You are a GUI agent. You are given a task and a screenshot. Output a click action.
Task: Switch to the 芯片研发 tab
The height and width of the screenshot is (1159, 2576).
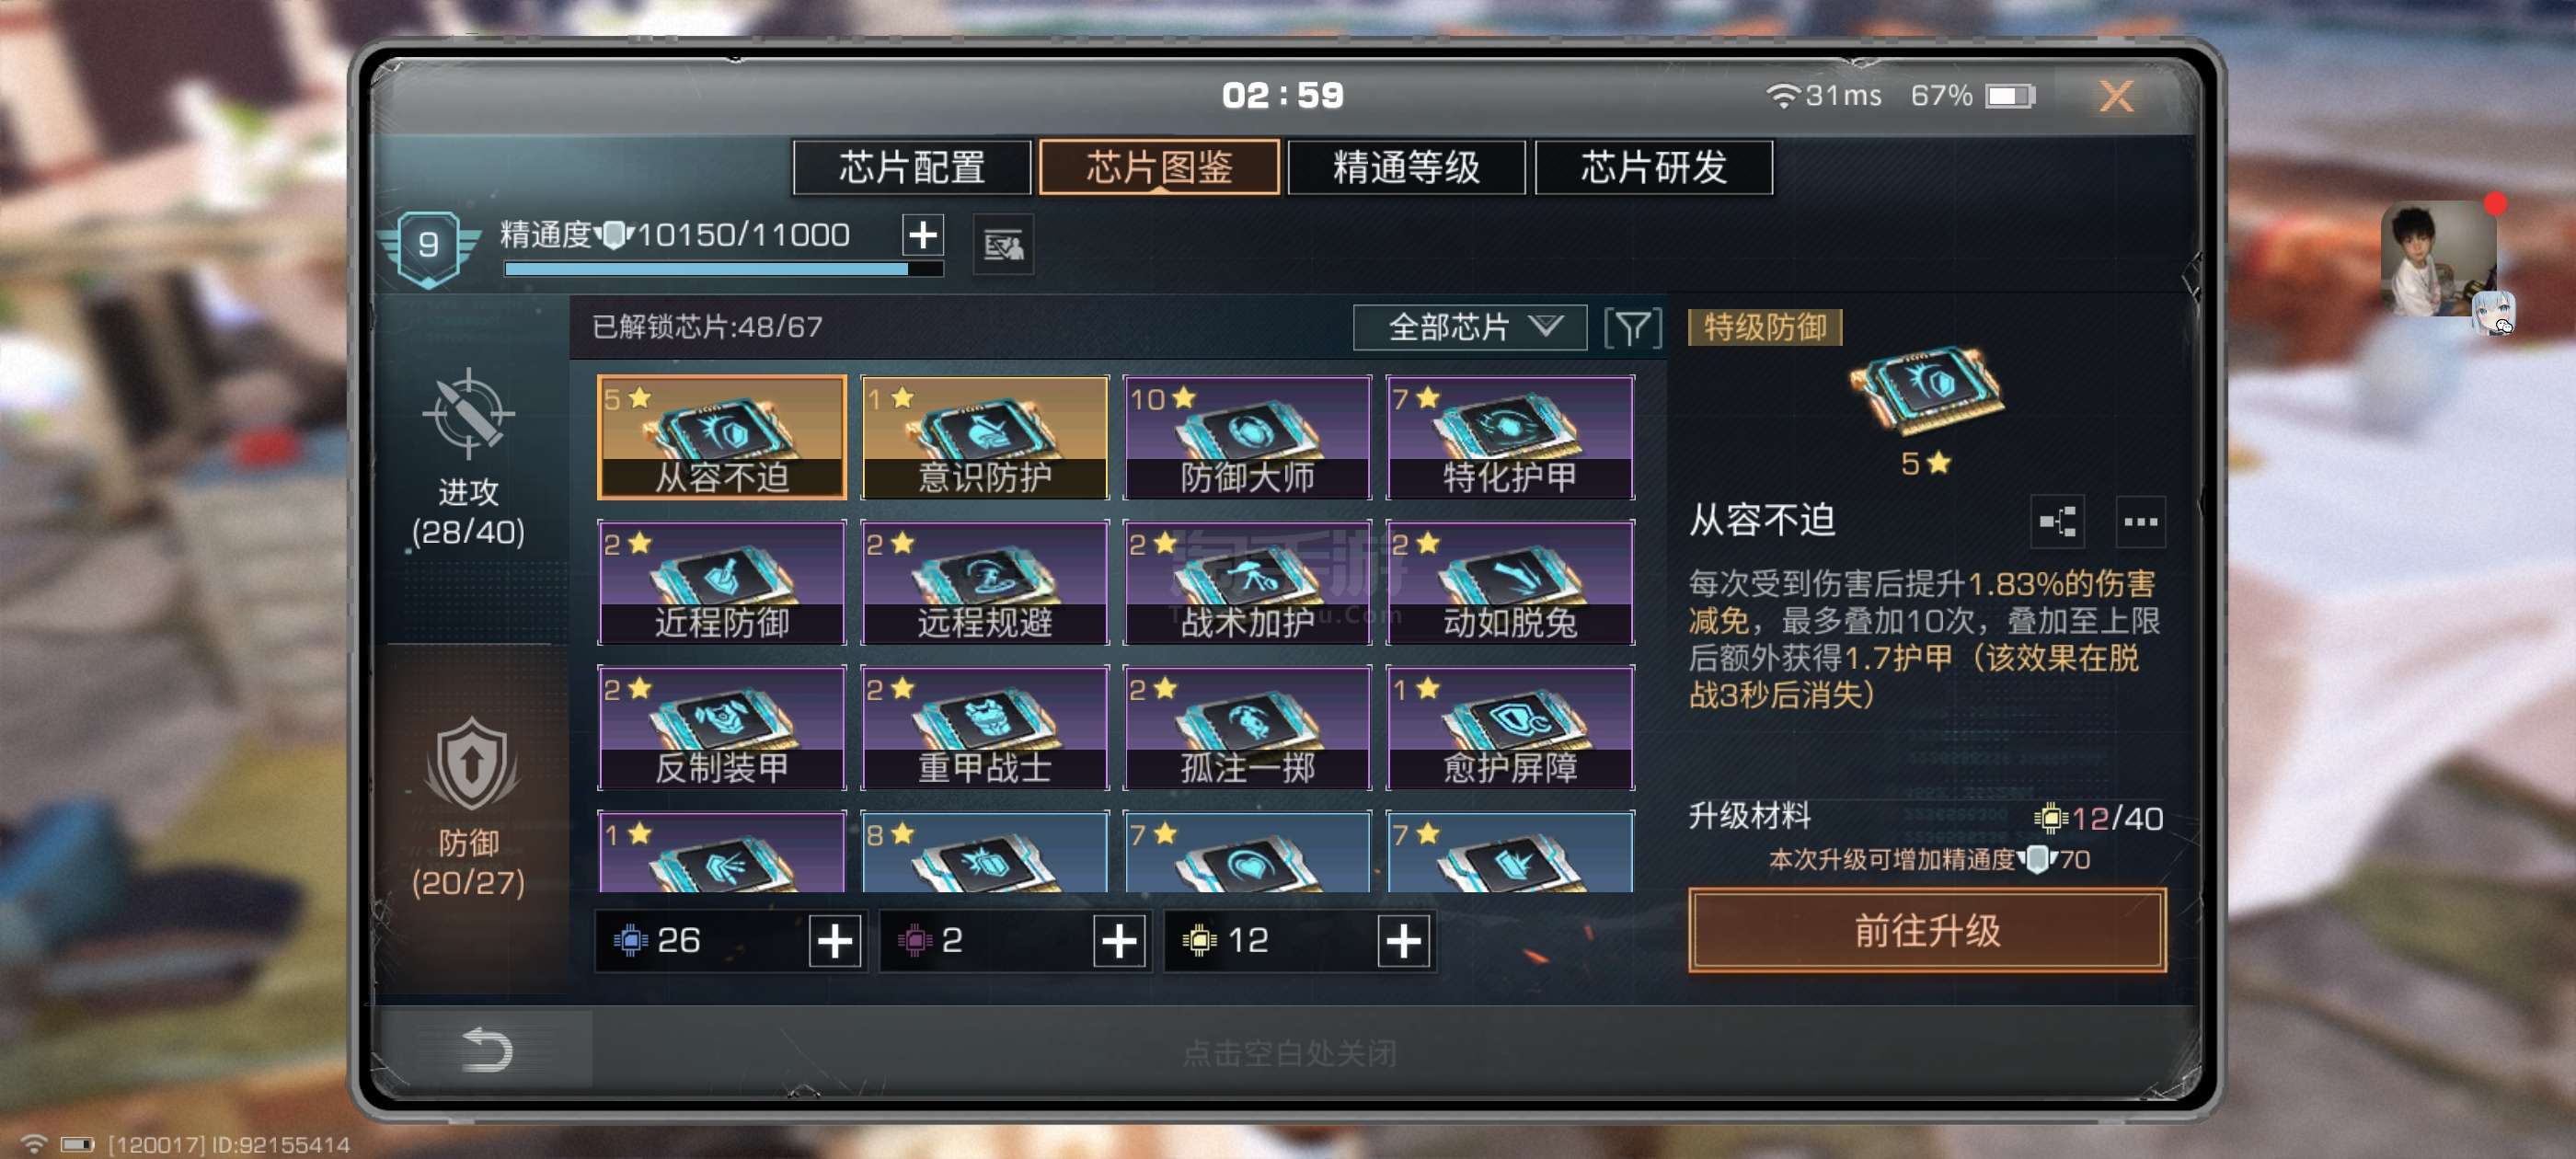(x=1653, y=167)
